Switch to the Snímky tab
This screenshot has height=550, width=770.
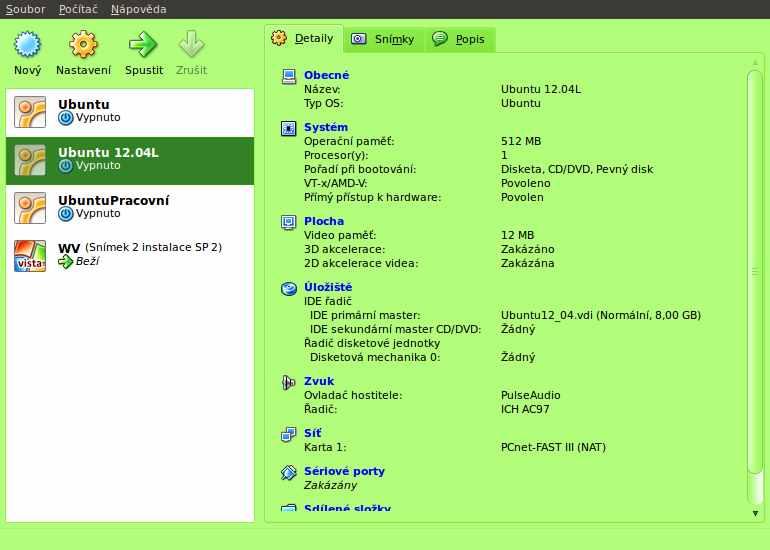384,39
